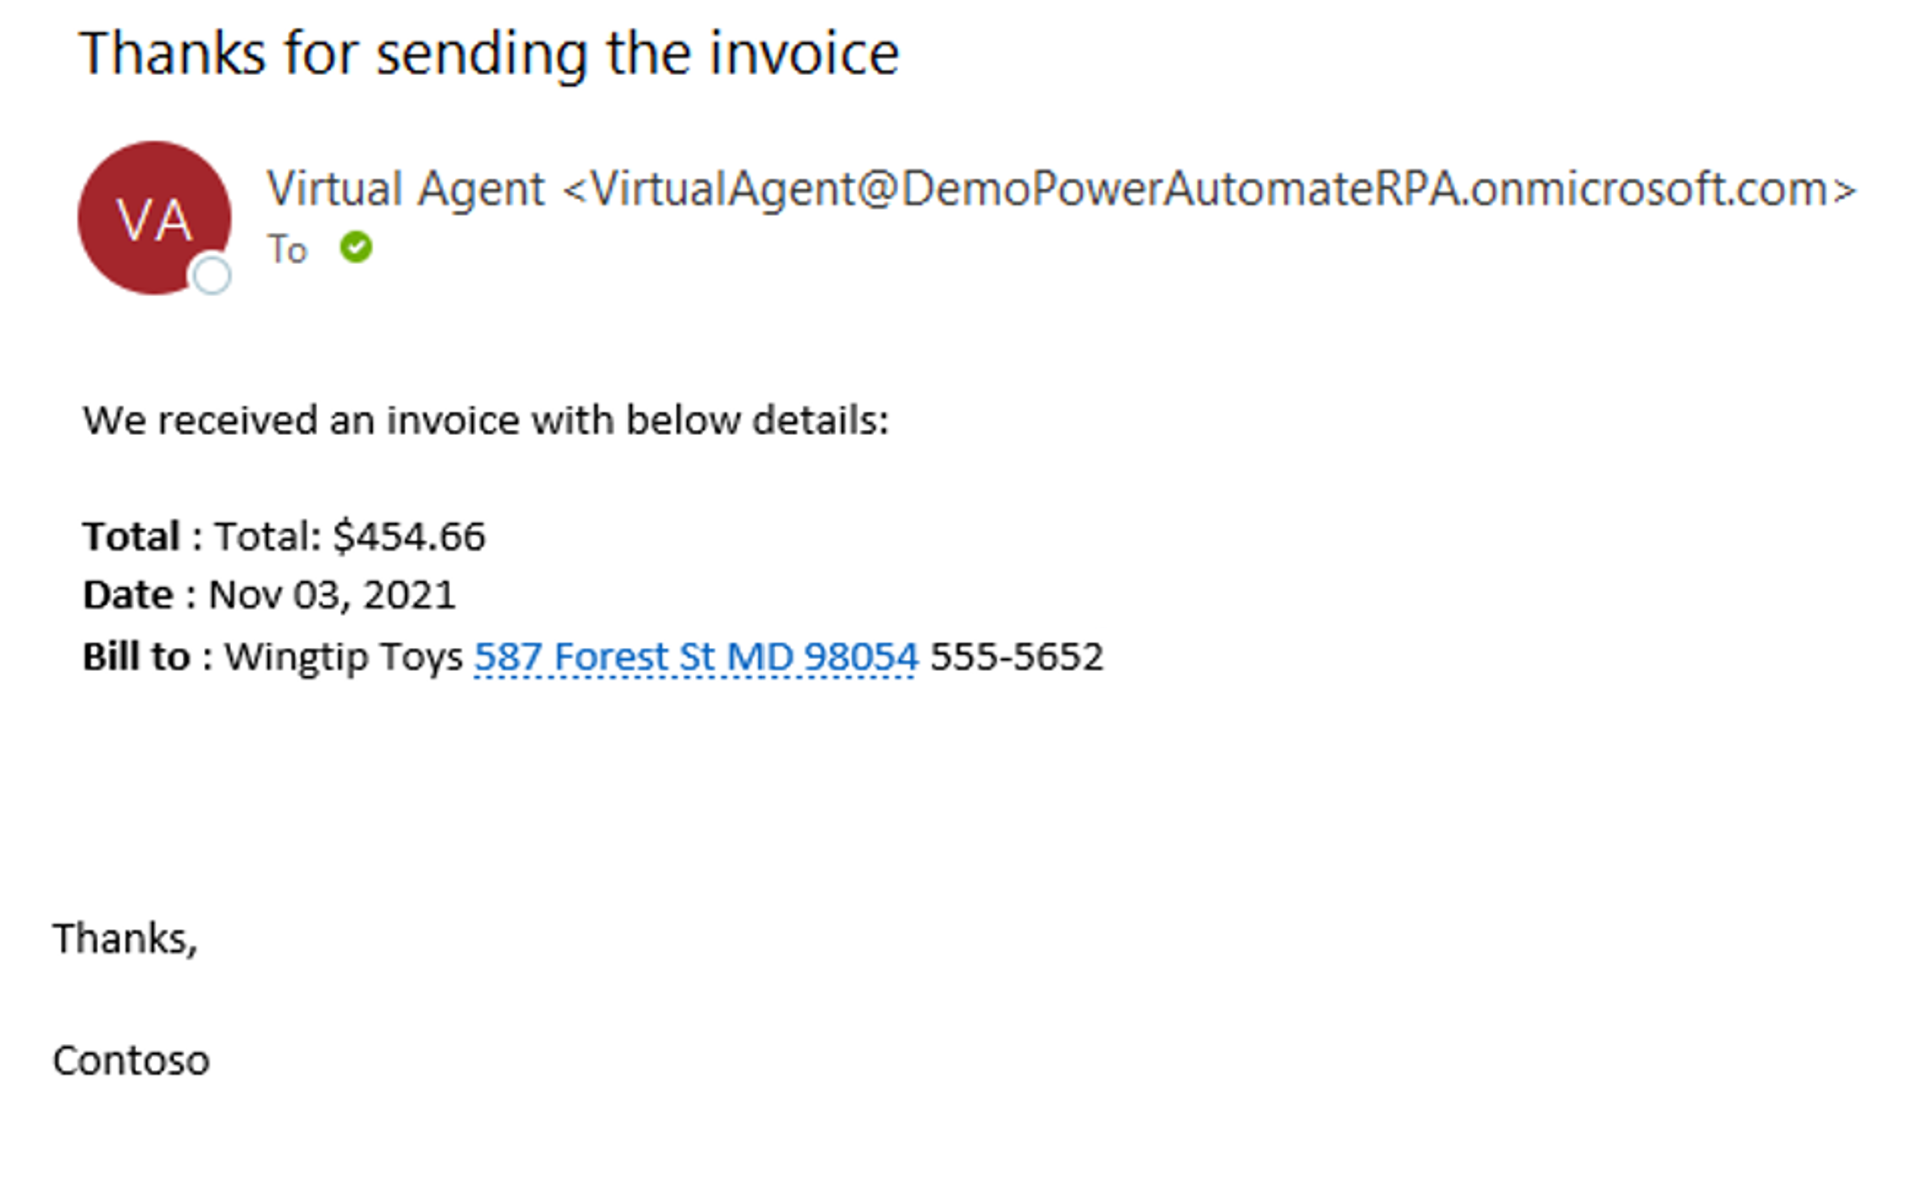1907x1184 pixels.
Task: Click the presence status circle on avatar
Action: (211, 275)
